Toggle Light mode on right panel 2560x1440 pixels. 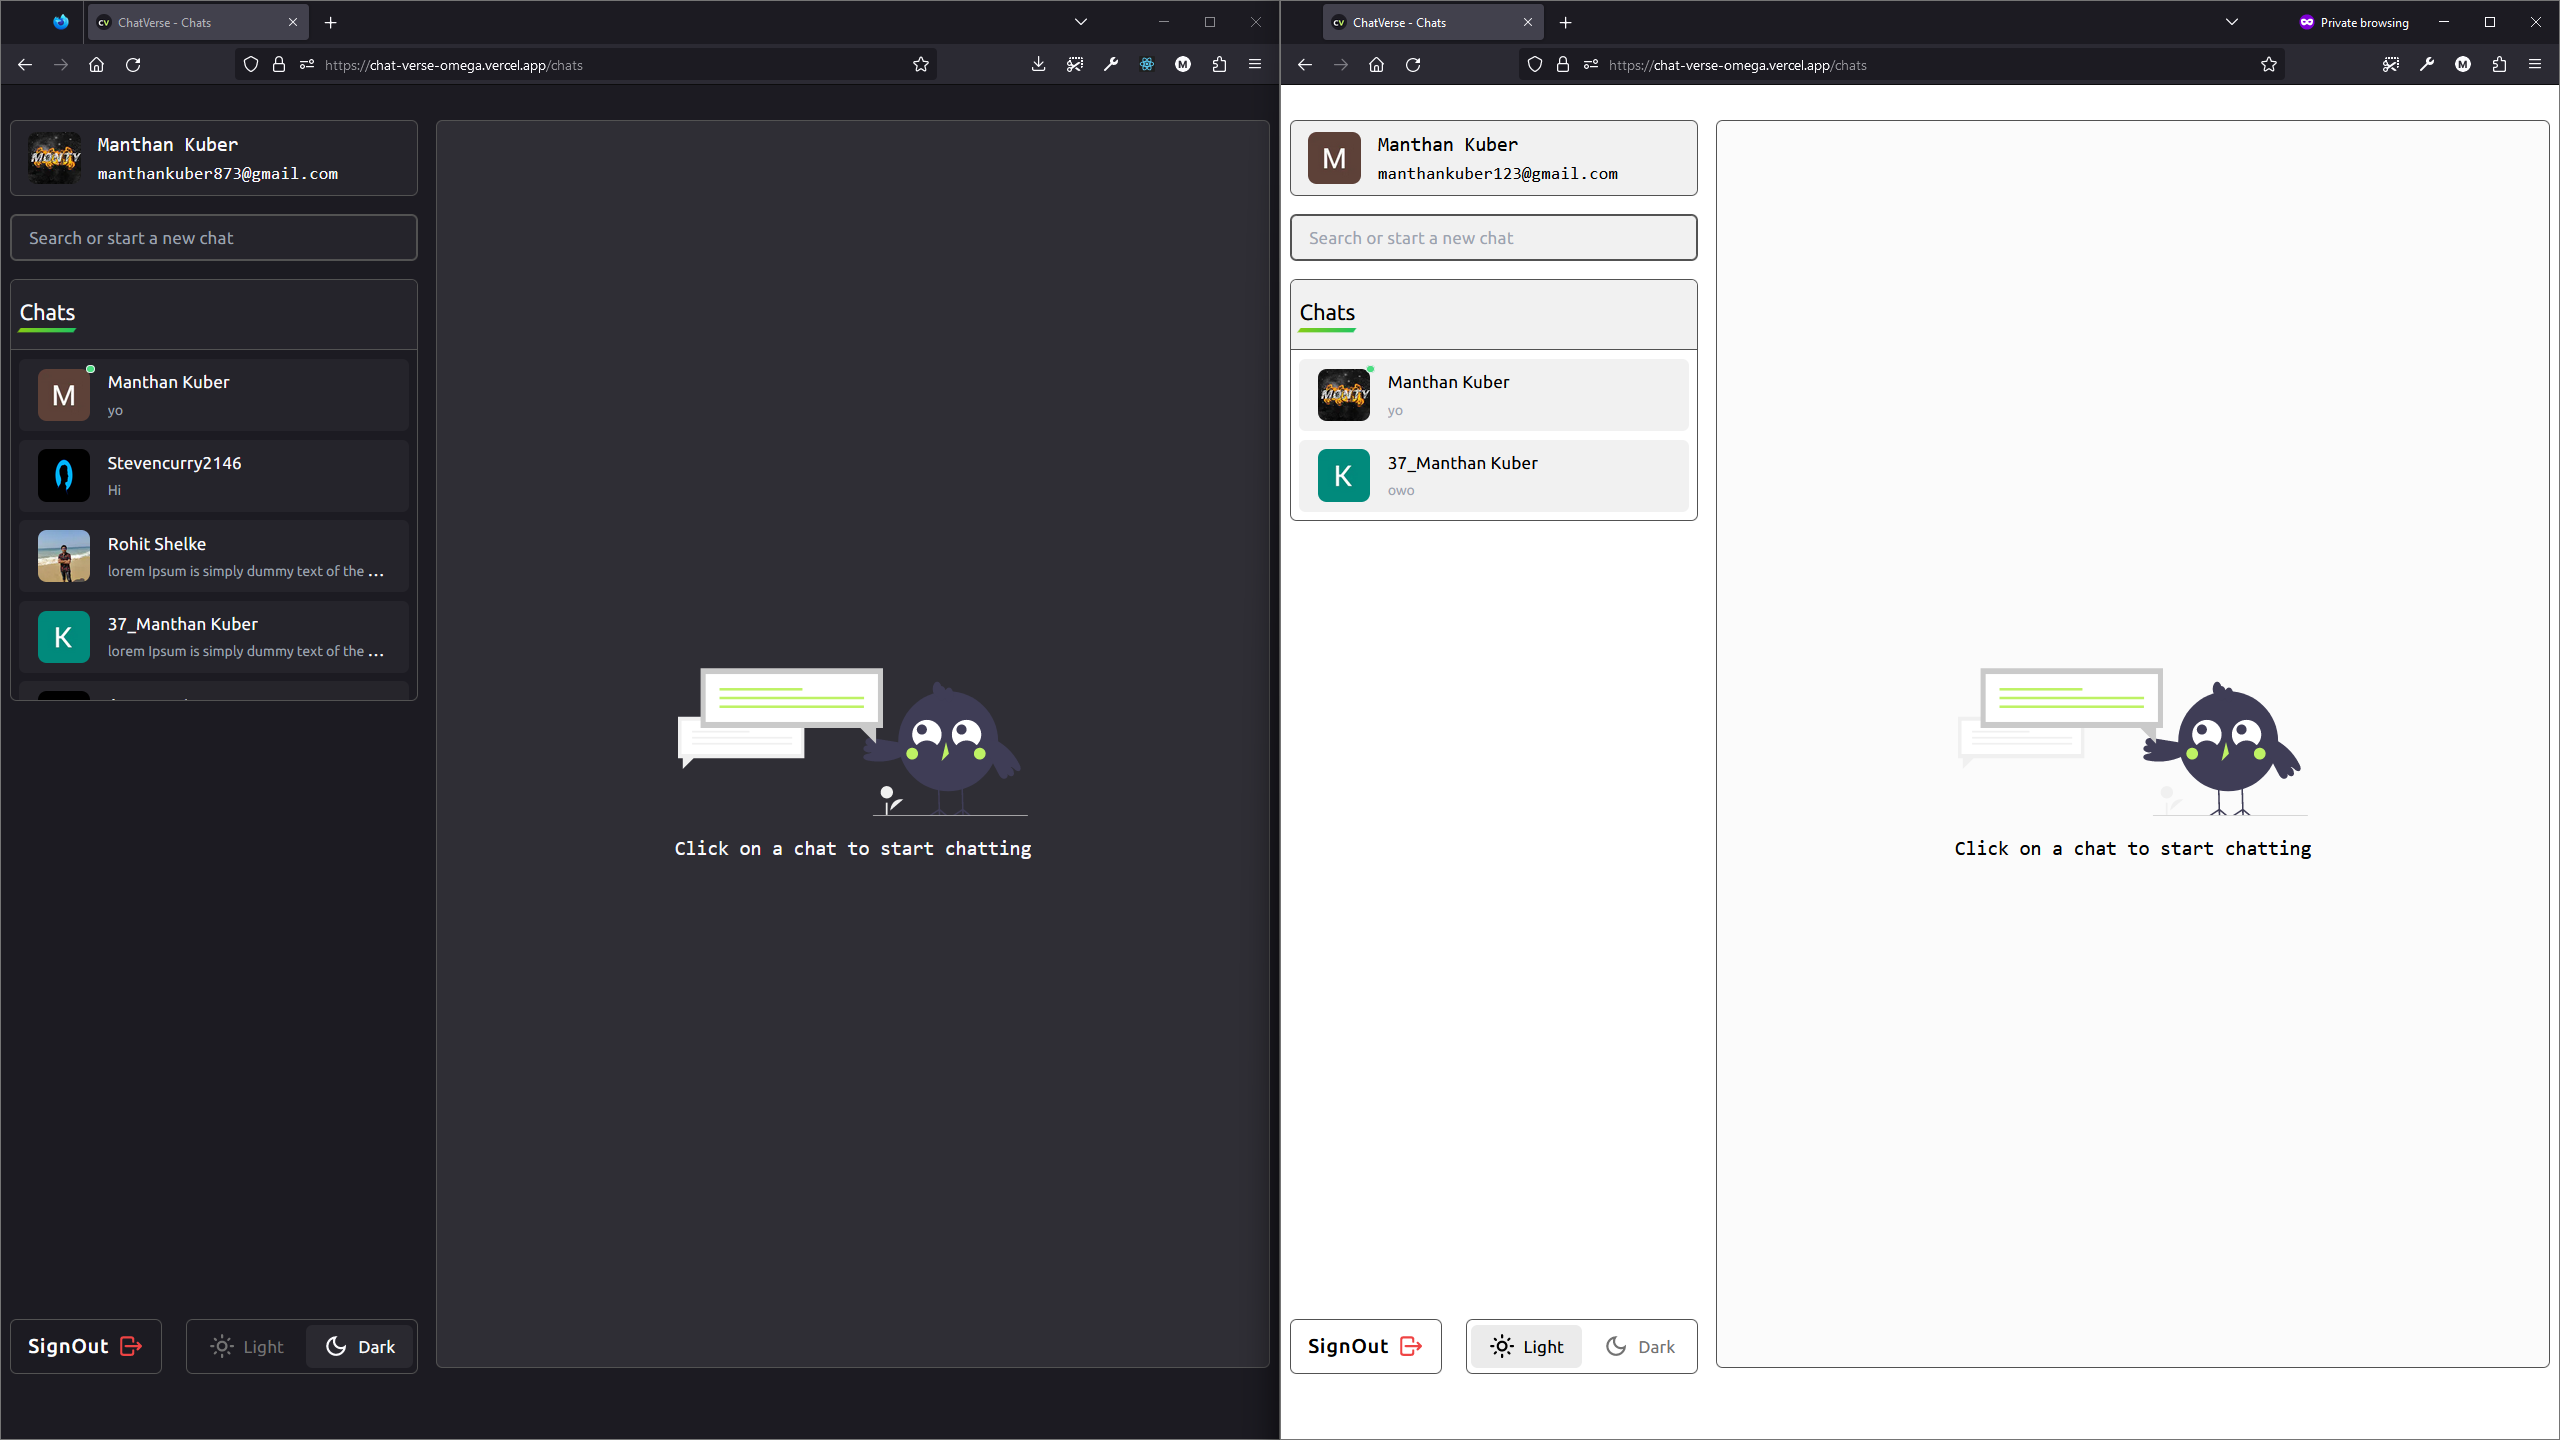1524,1345
